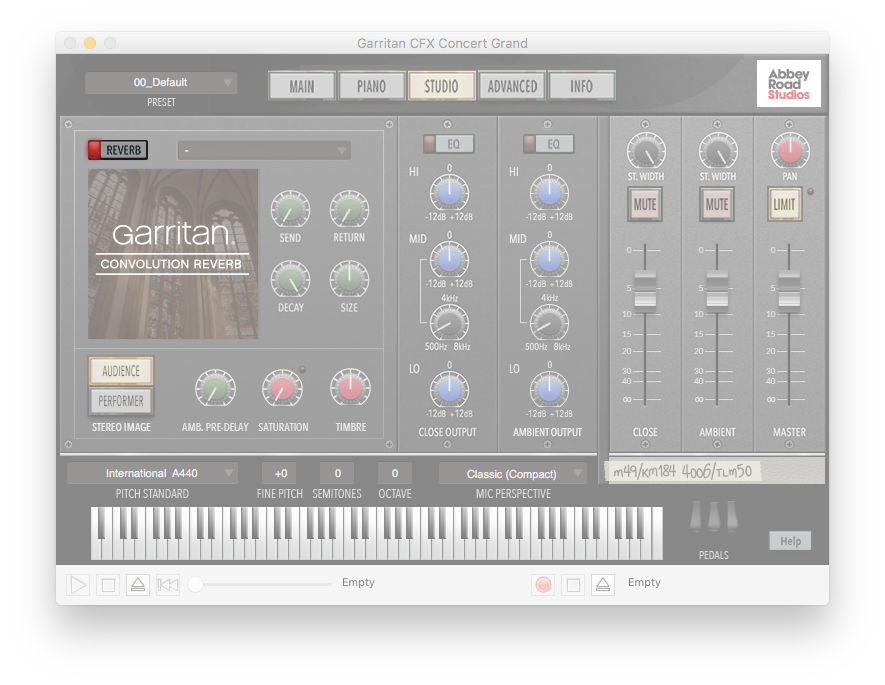Image resolution: width=885 pixels, height=685 pixels.
Task: Stop the player with the square button
Action: pos(108,585)
